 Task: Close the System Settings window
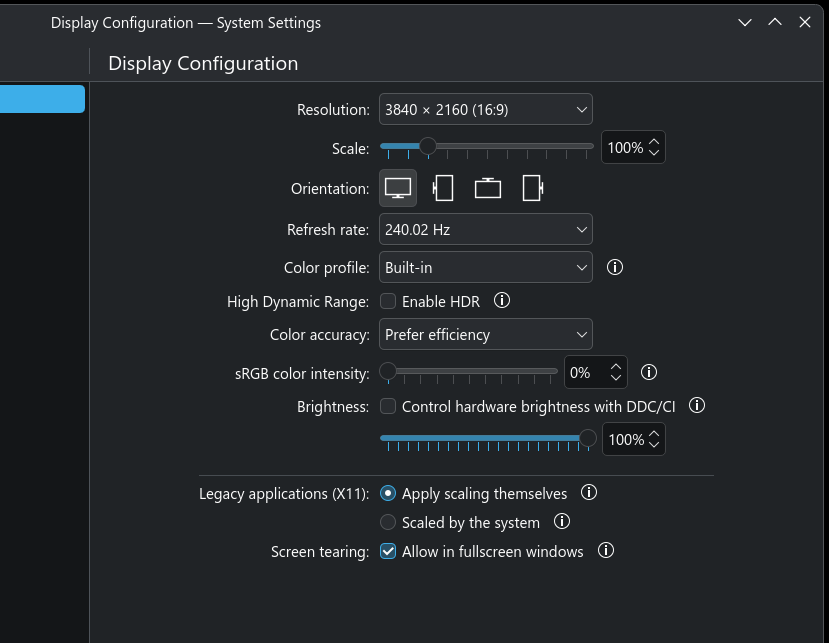click(x=805, y=23)
